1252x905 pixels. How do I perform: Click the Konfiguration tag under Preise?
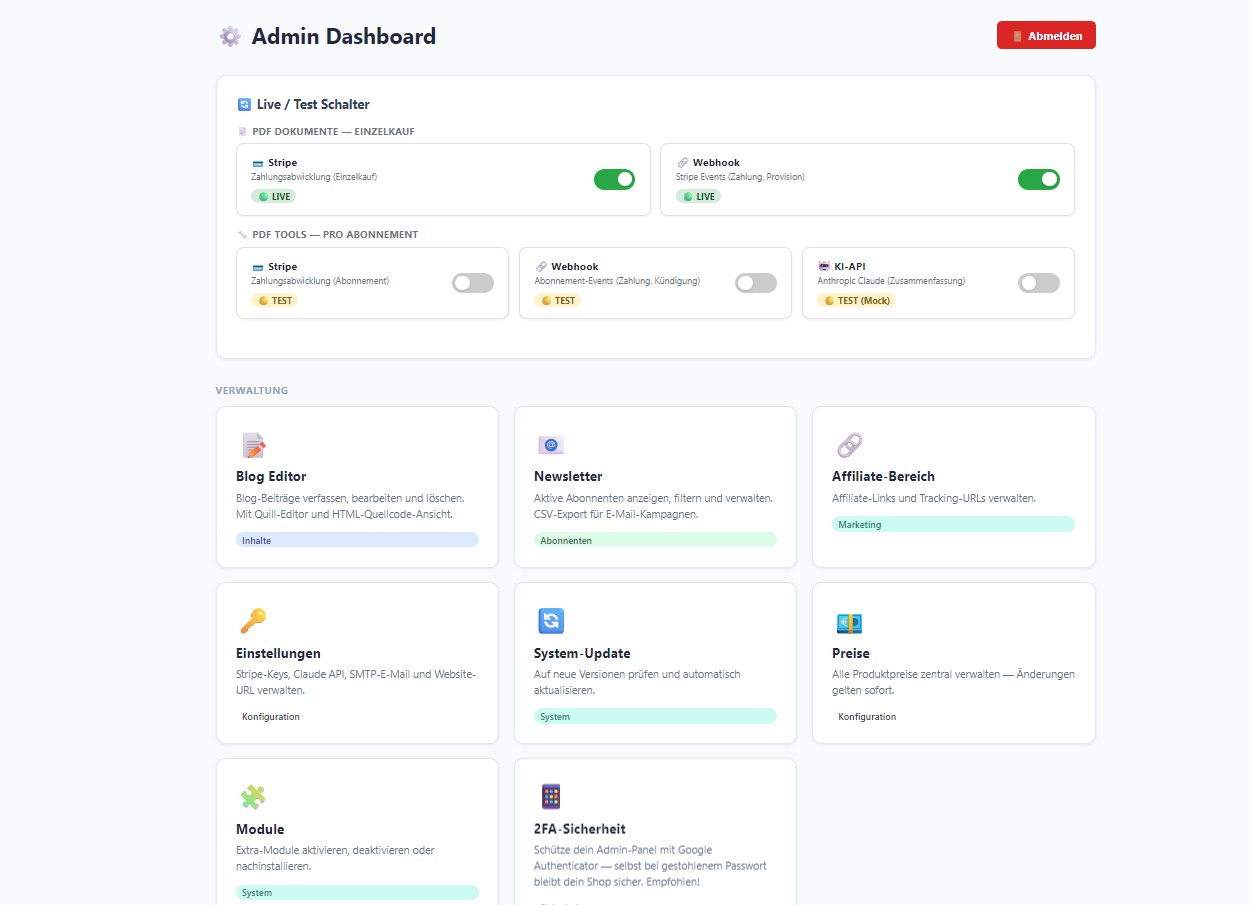pyautogui.click(x=867, y=716)
